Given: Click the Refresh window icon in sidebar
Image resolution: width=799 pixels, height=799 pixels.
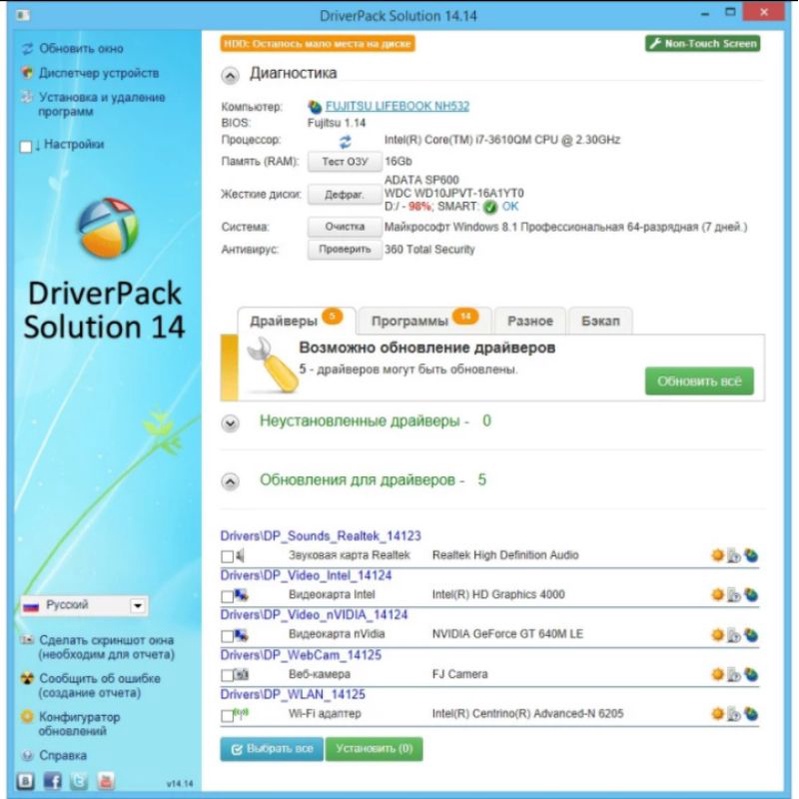Looking at the screenshot, I should [27, 48].
